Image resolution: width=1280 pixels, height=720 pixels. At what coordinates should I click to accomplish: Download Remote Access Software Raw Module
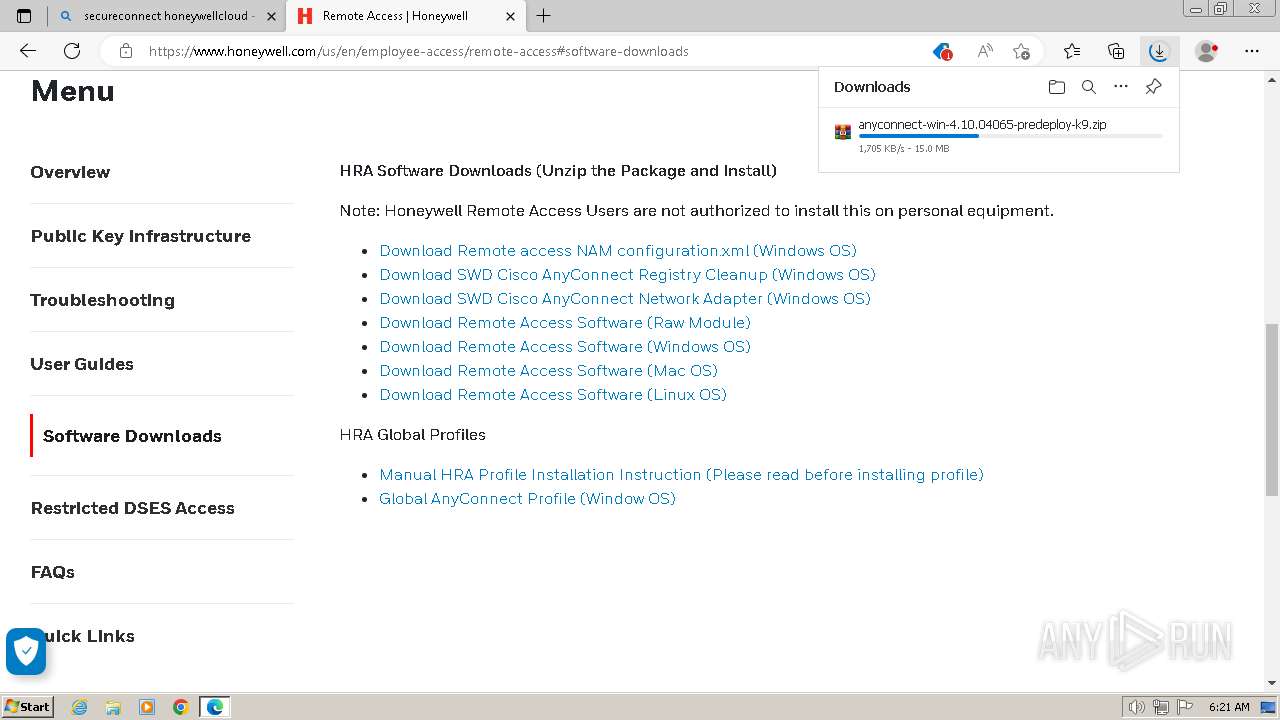pos(565,323)
